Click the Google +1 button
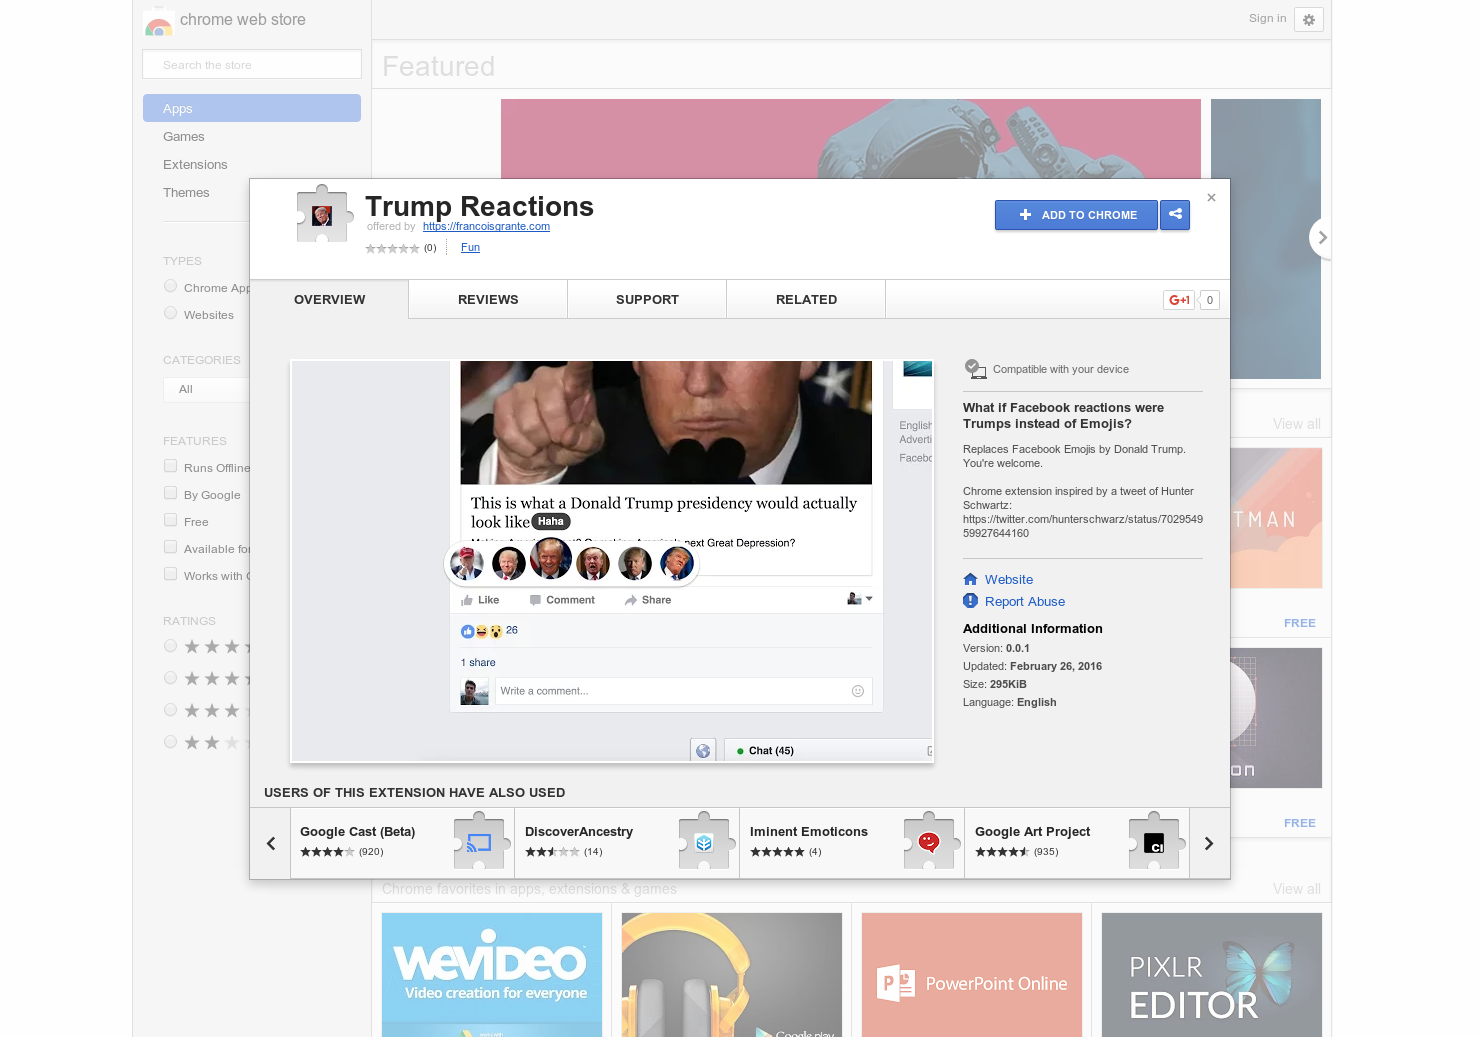The image size is (1480, 1037). tap(1179, 300)
